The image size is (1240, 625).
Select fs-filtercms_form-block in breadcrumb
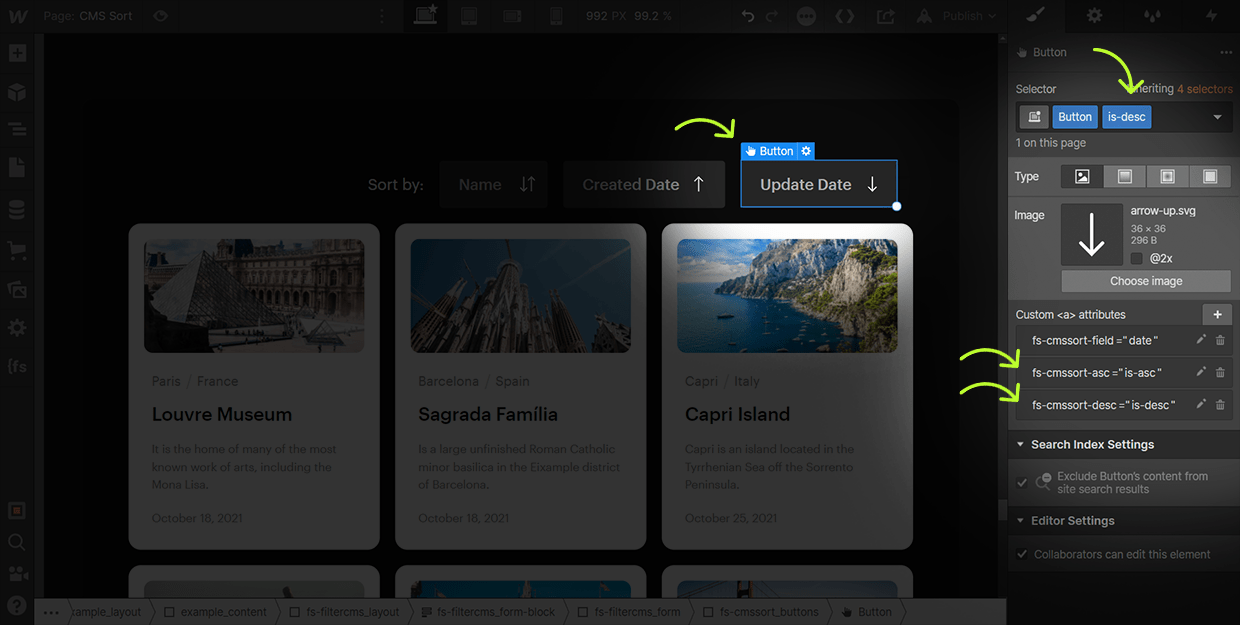489,612
